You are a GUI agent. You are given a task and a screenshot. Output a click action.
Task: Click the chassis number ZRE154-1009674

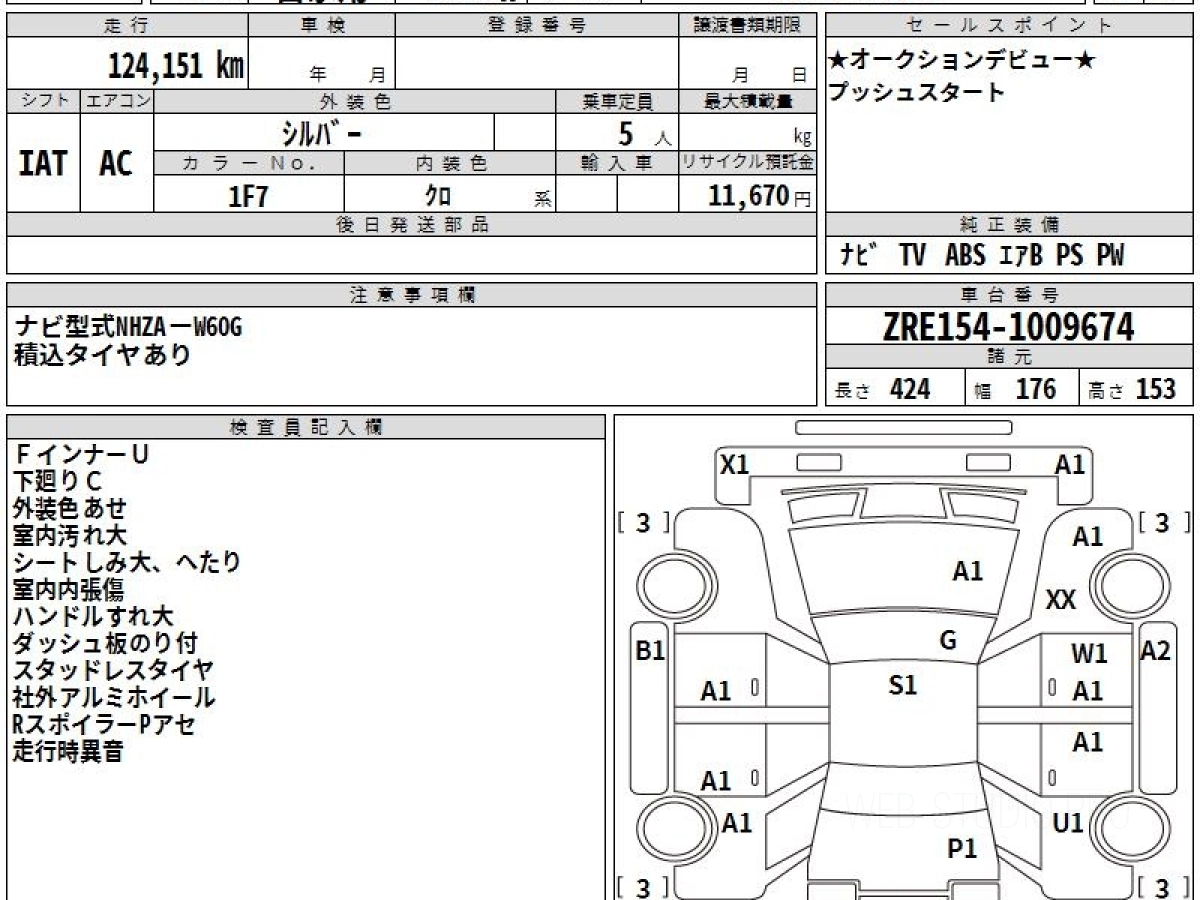point(1008,327)
